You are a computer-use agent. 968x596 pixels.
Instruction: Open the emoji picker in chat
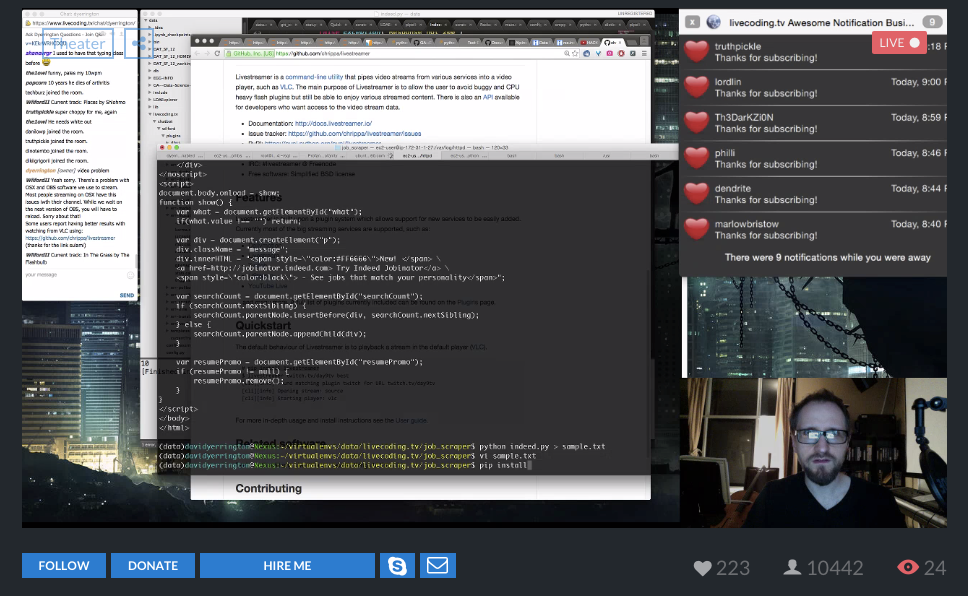tap(130, 275)
